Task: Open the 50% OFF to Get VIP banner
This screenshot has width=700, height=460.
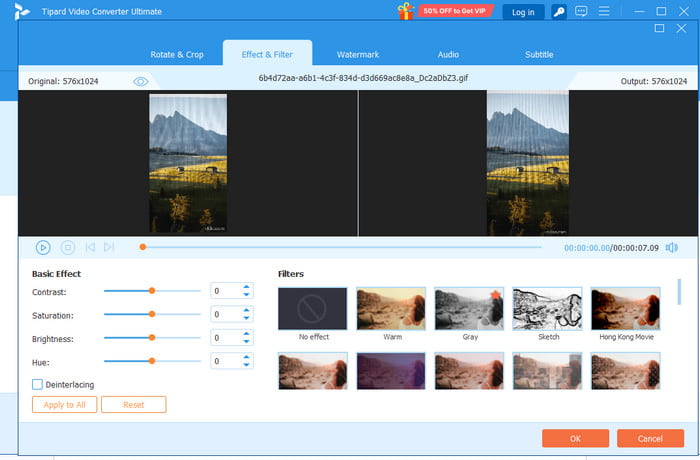Action: pyautogui.click(x=455, y=11)
